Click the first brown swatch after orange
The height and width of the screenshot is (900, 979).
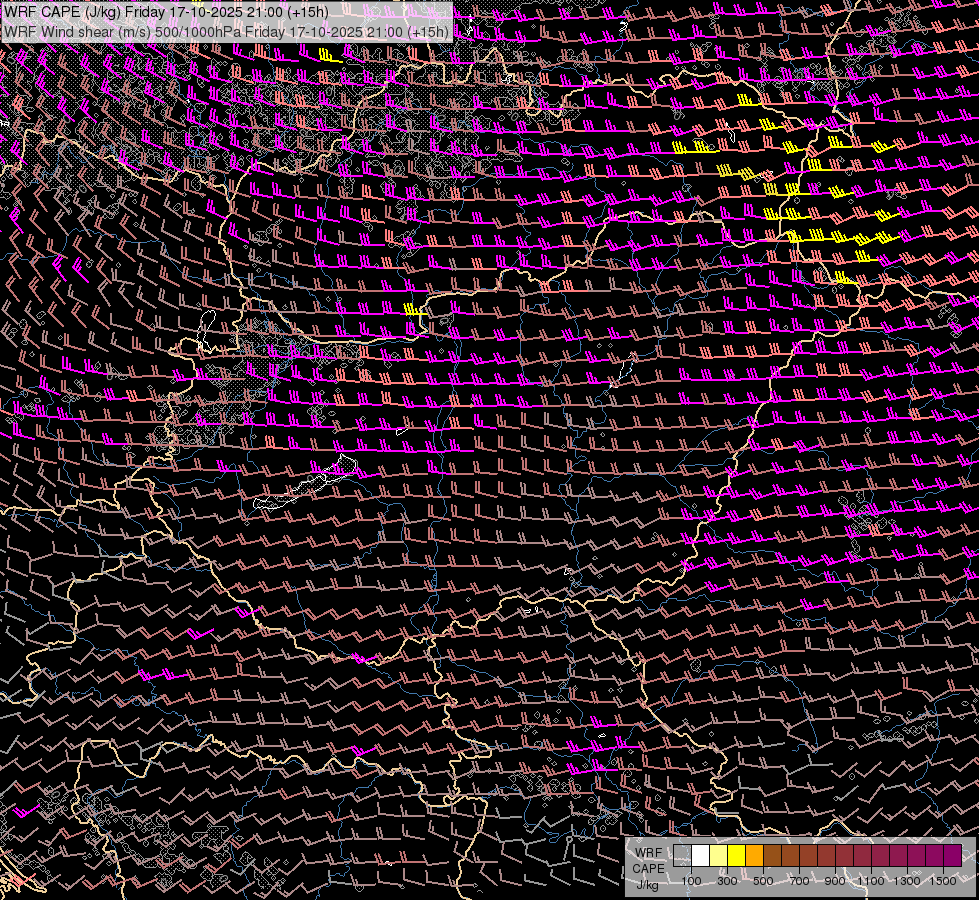pyautogui.click(x=772, y=855)
